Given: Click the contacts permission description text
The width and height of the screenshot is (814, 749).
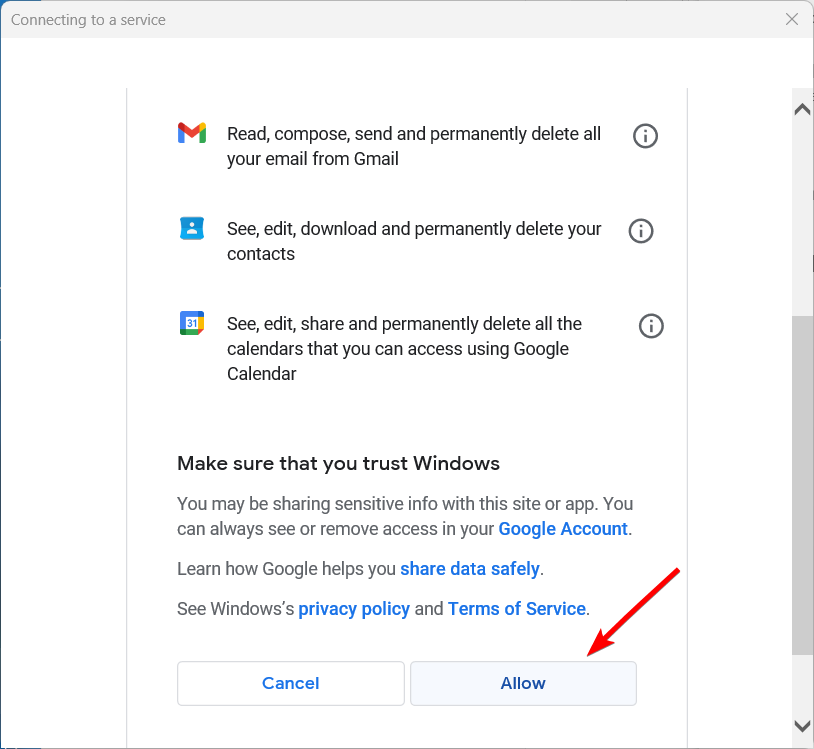Looking at the screenshot, I should [414, 241].
